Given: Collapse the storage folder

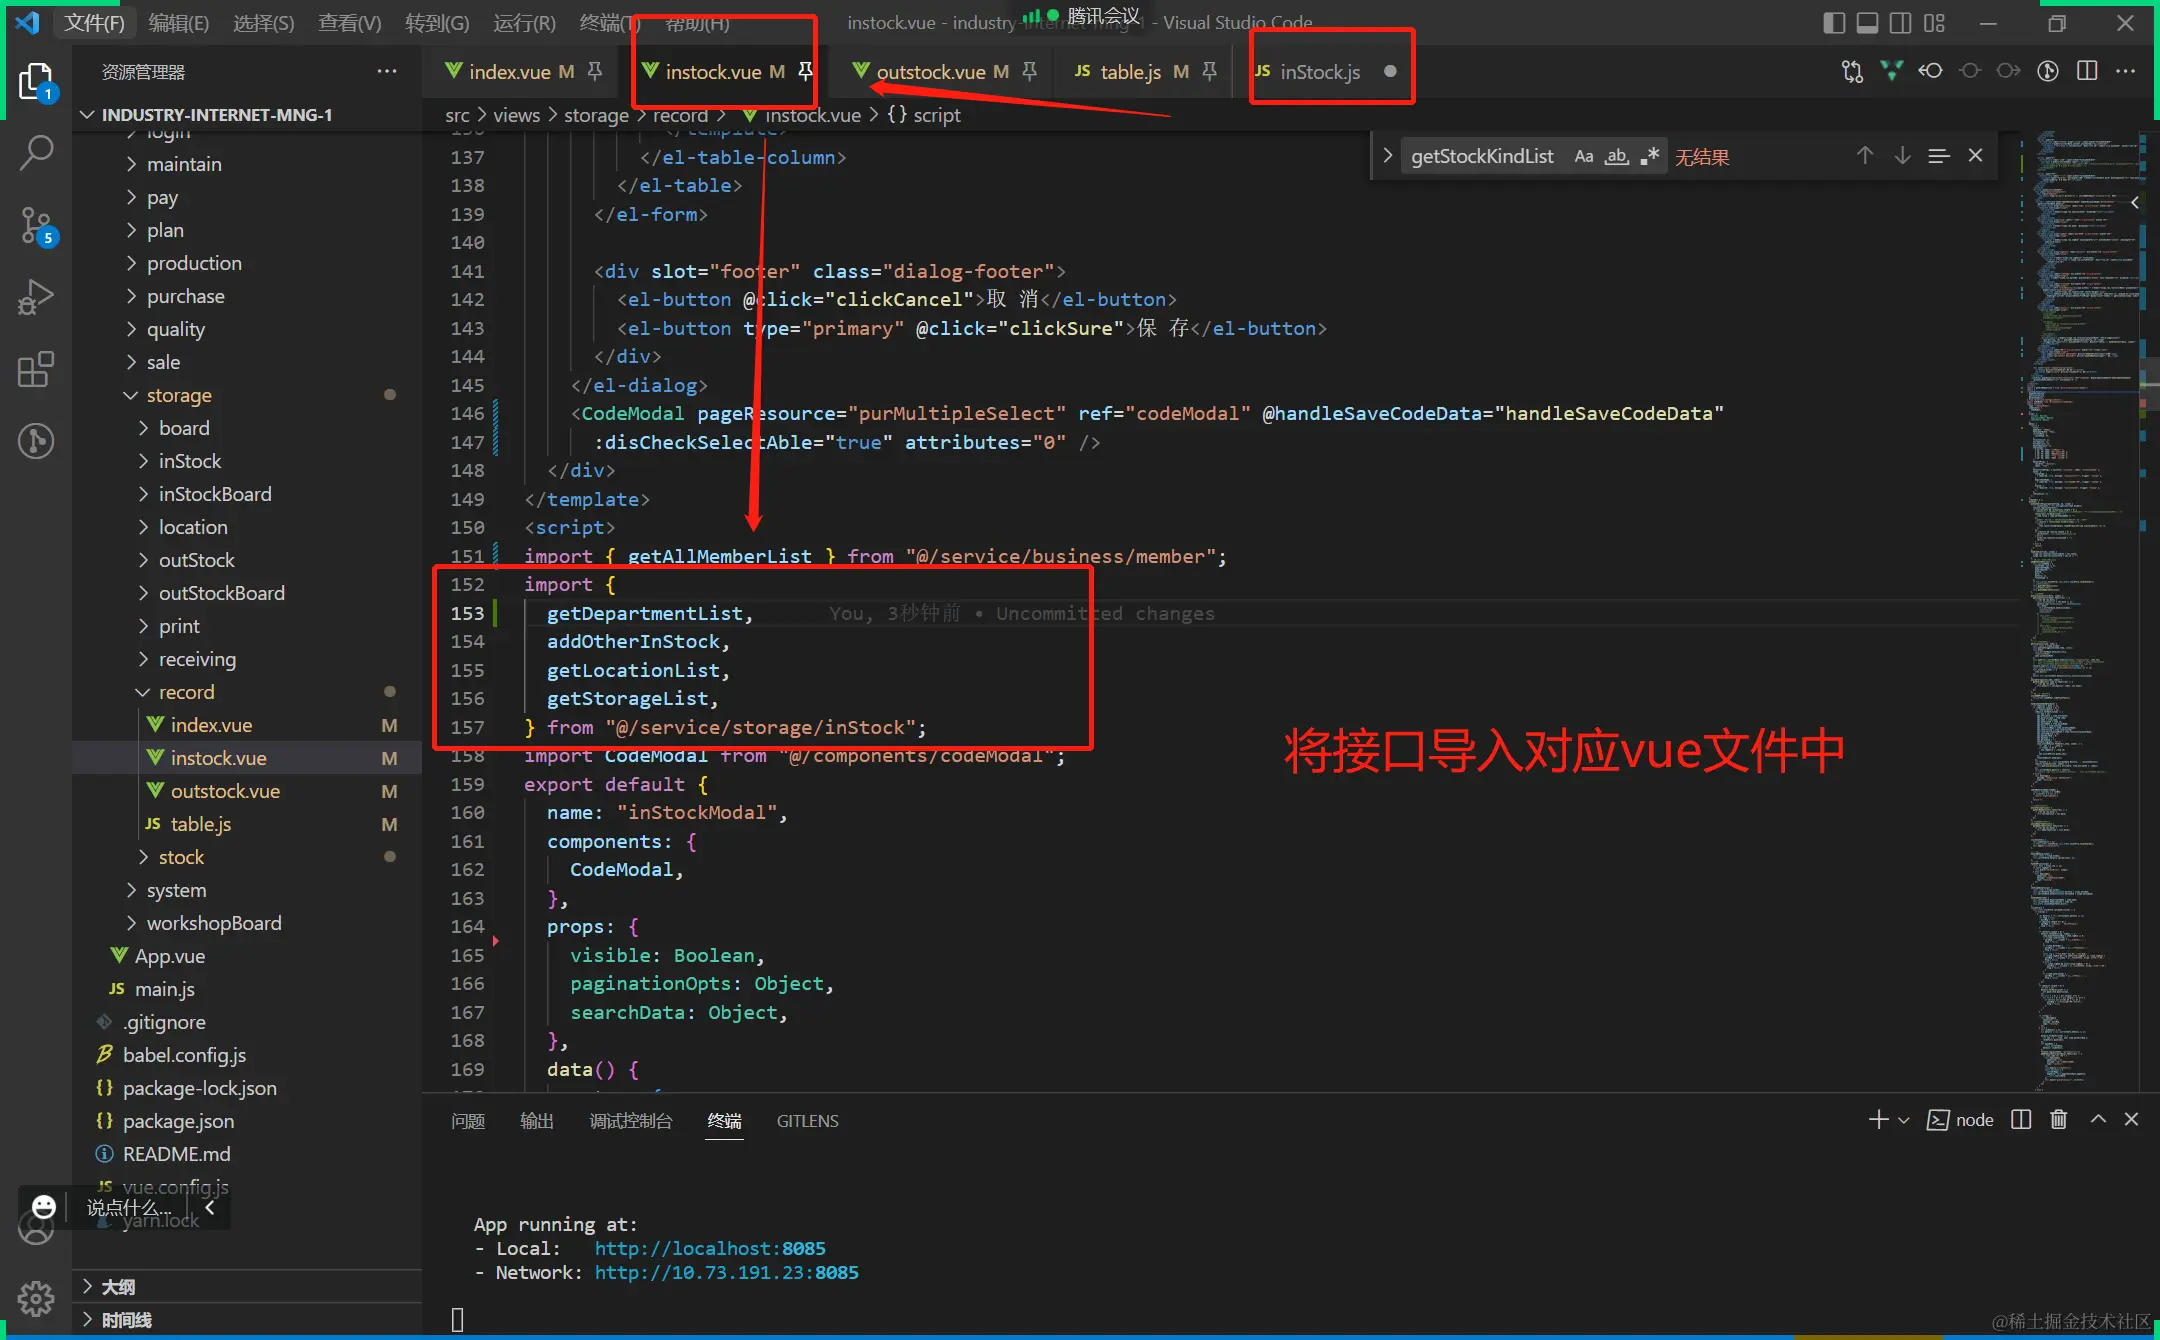Looking at the screenshot, I should coord(179,395).
